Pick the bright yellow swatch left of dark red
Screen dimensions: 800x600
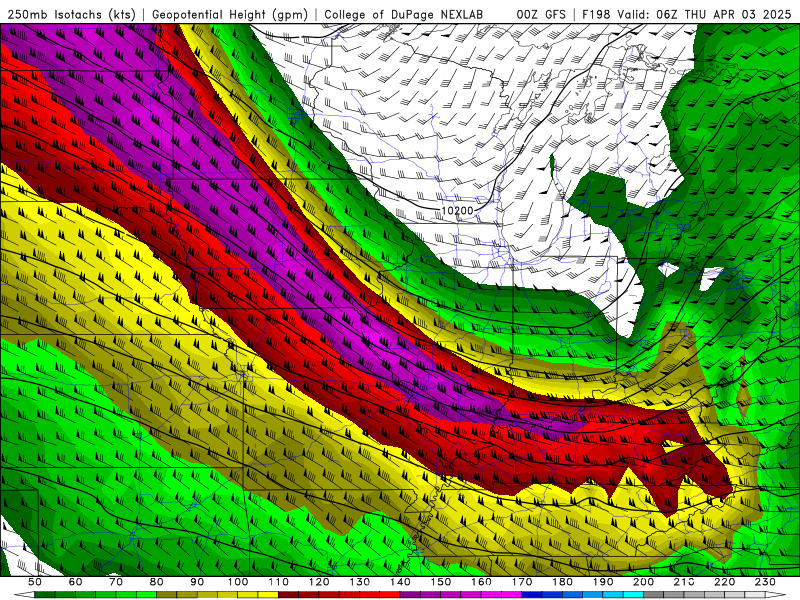[x=268, y=595]
